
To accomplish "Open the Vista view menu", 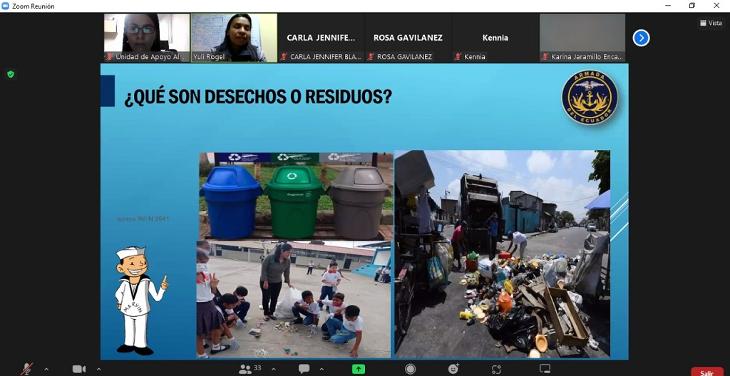I will [711, 23].
